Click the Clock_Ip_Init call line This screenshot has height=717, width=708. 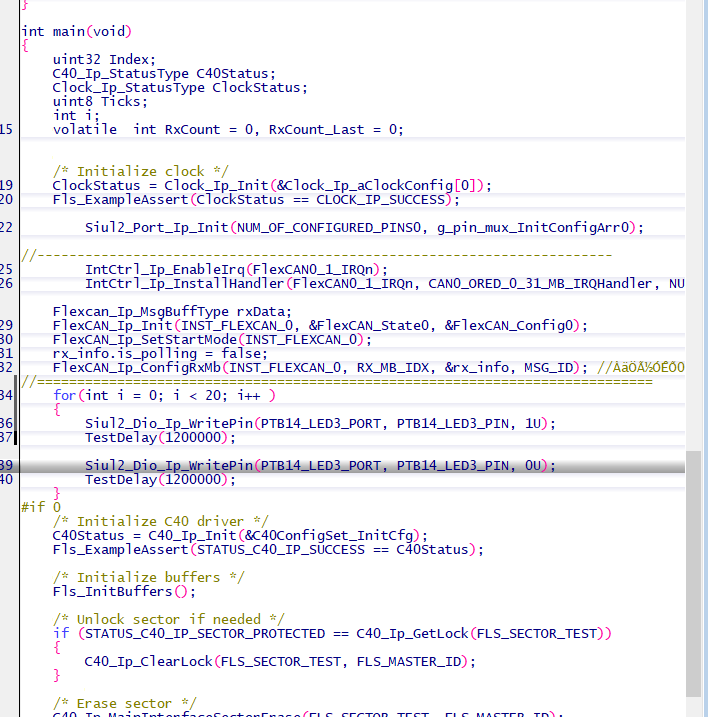coord(272,185)
